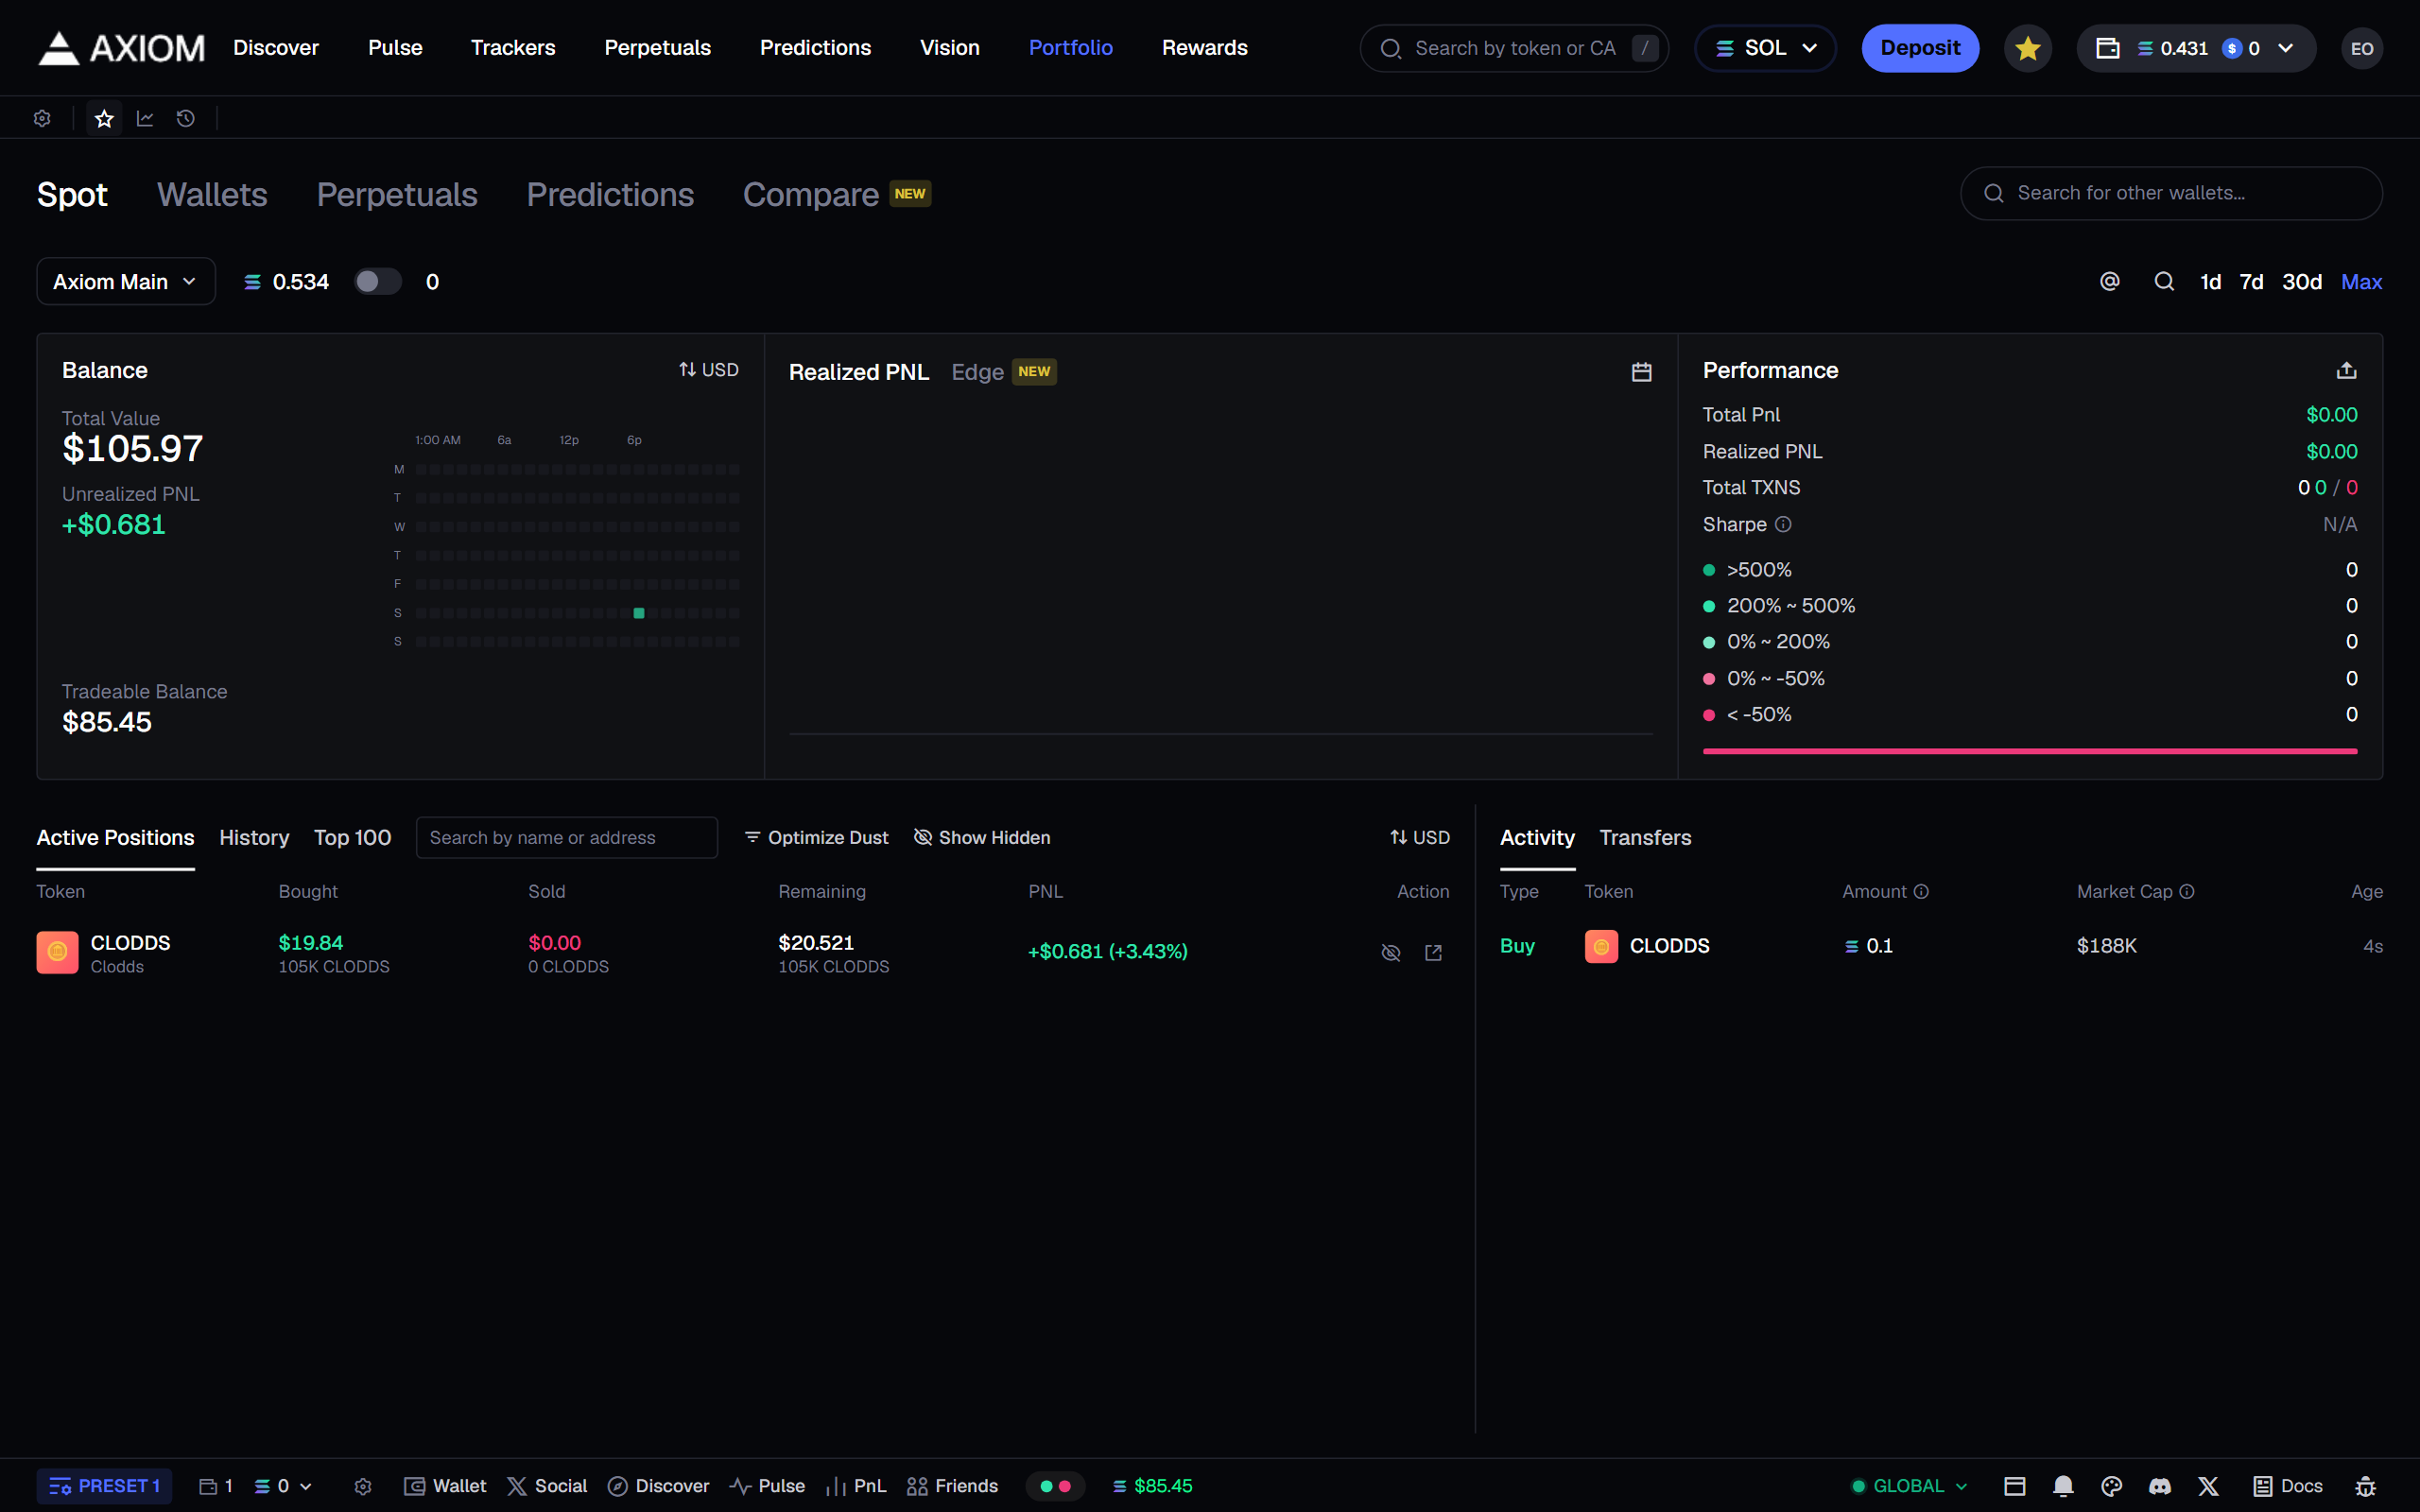Toggle Balance currency to USD

pyautogui.click(x=709, y=370)
